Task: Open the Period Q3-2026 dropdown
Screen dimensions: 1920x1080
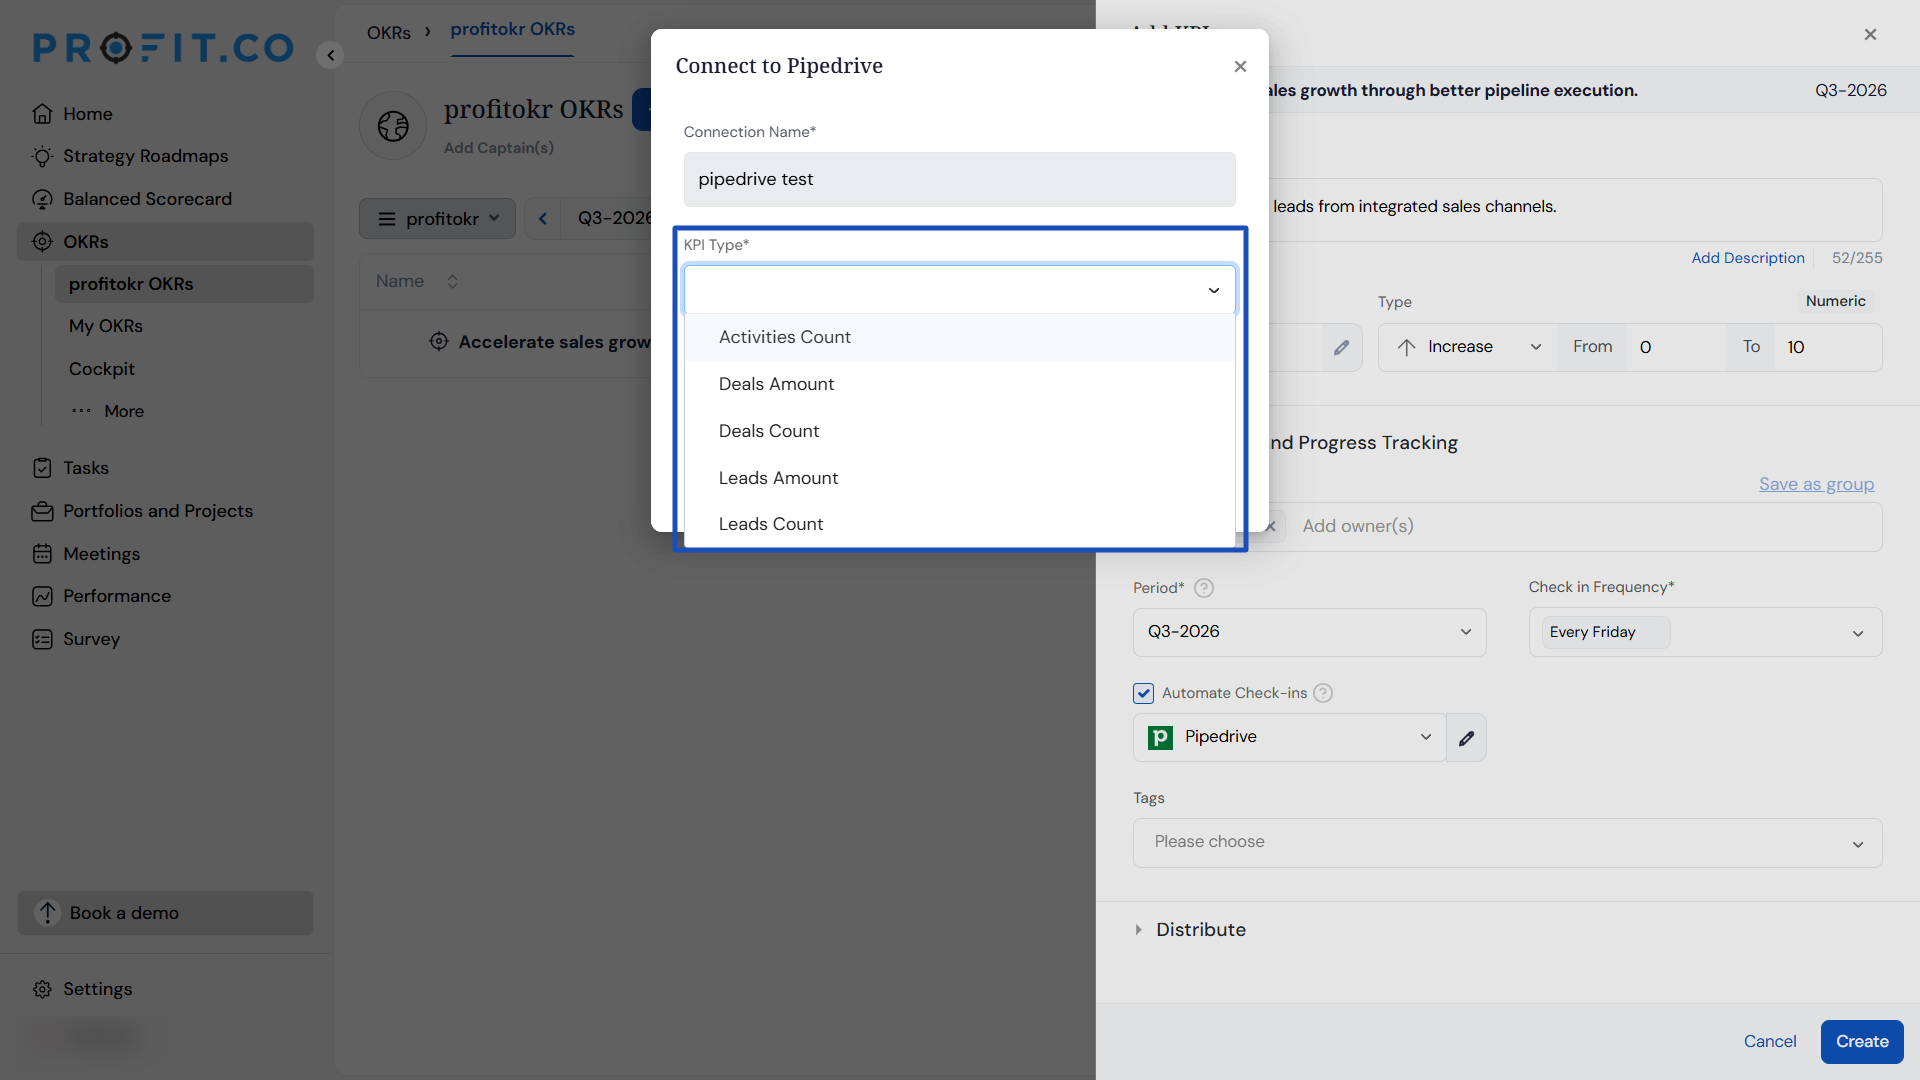Action: [1309, 632]
